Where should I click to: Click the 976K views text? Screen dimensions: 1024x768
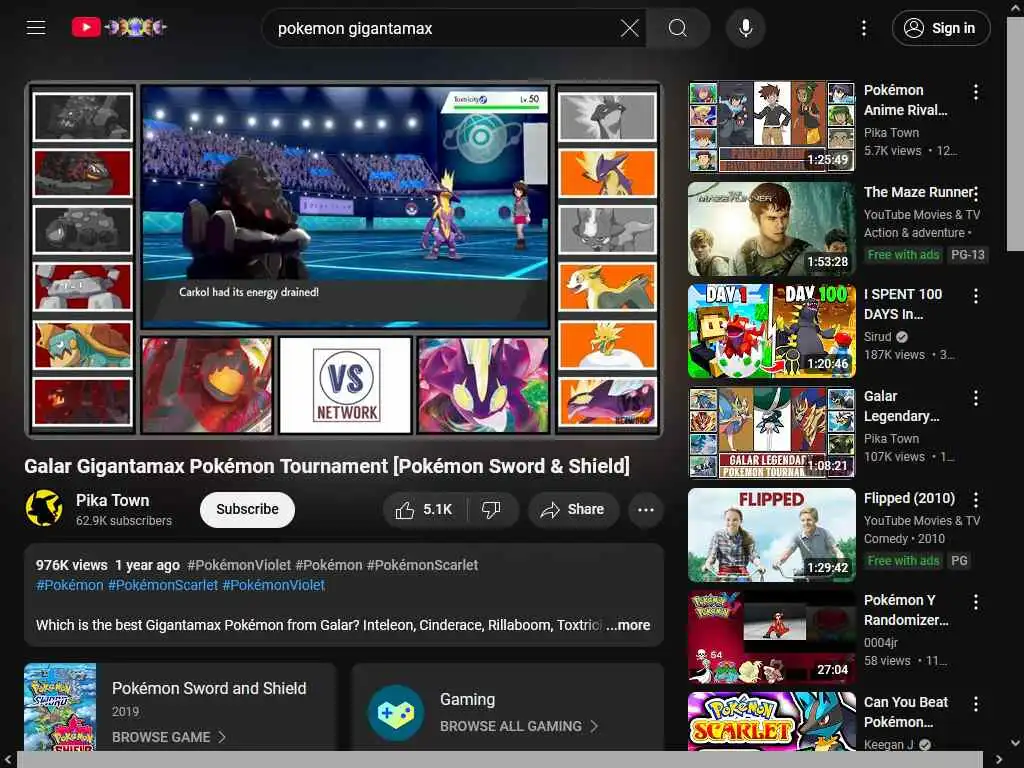tap(71, 565)
